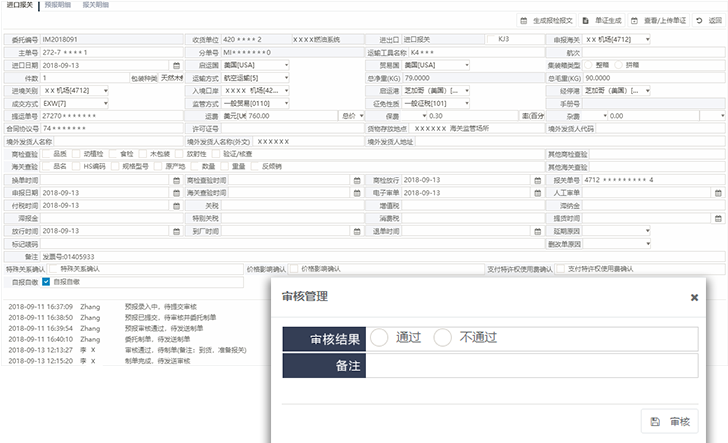This screenshot has width=728, height=443.
Task: Check 品质 under 商检查验
Action: tap(46, 154)
